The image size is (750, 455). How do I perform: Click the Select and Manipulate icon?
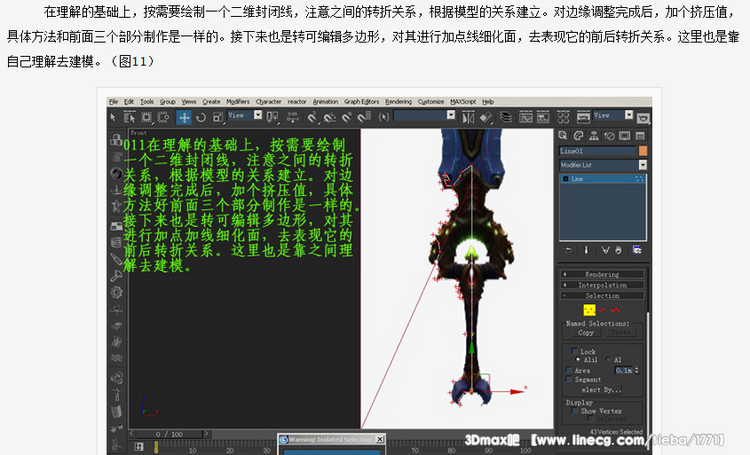coord(292,117)
